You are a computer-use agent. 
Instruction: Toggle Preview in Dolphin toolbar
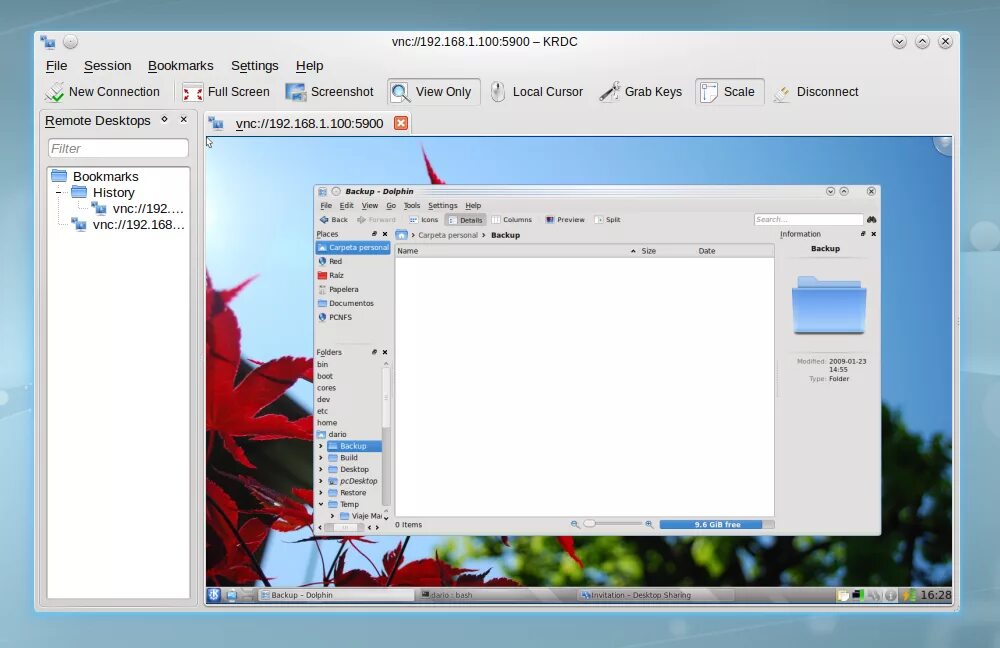[565, 219]
